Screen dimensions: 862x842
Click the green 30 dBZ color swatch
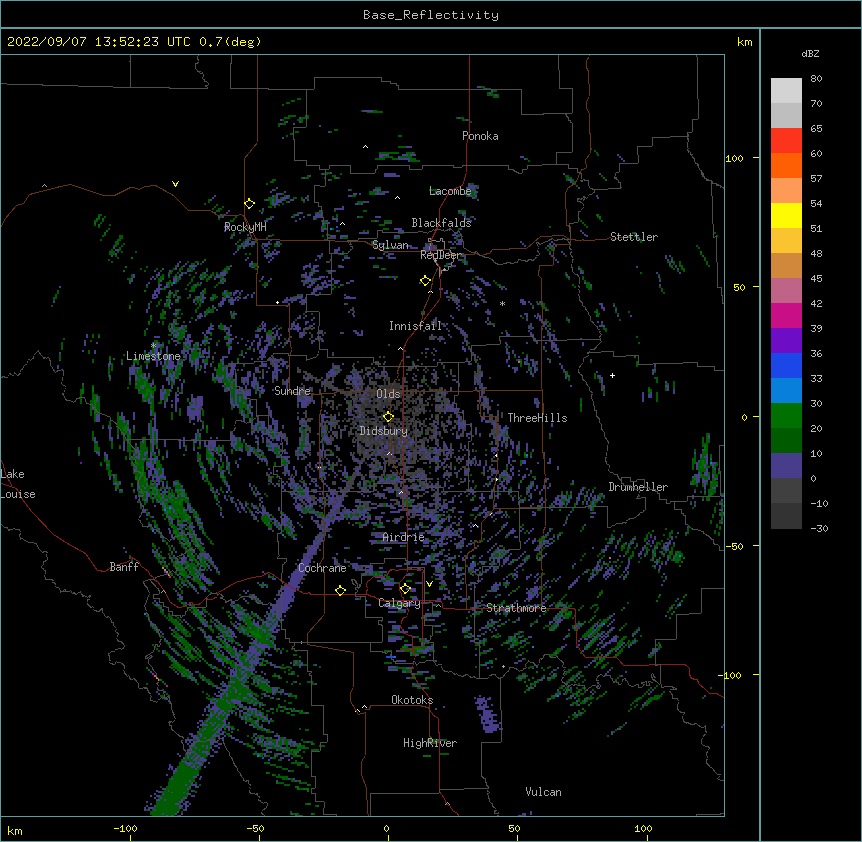pyautogui.click(x=786, y=416)
